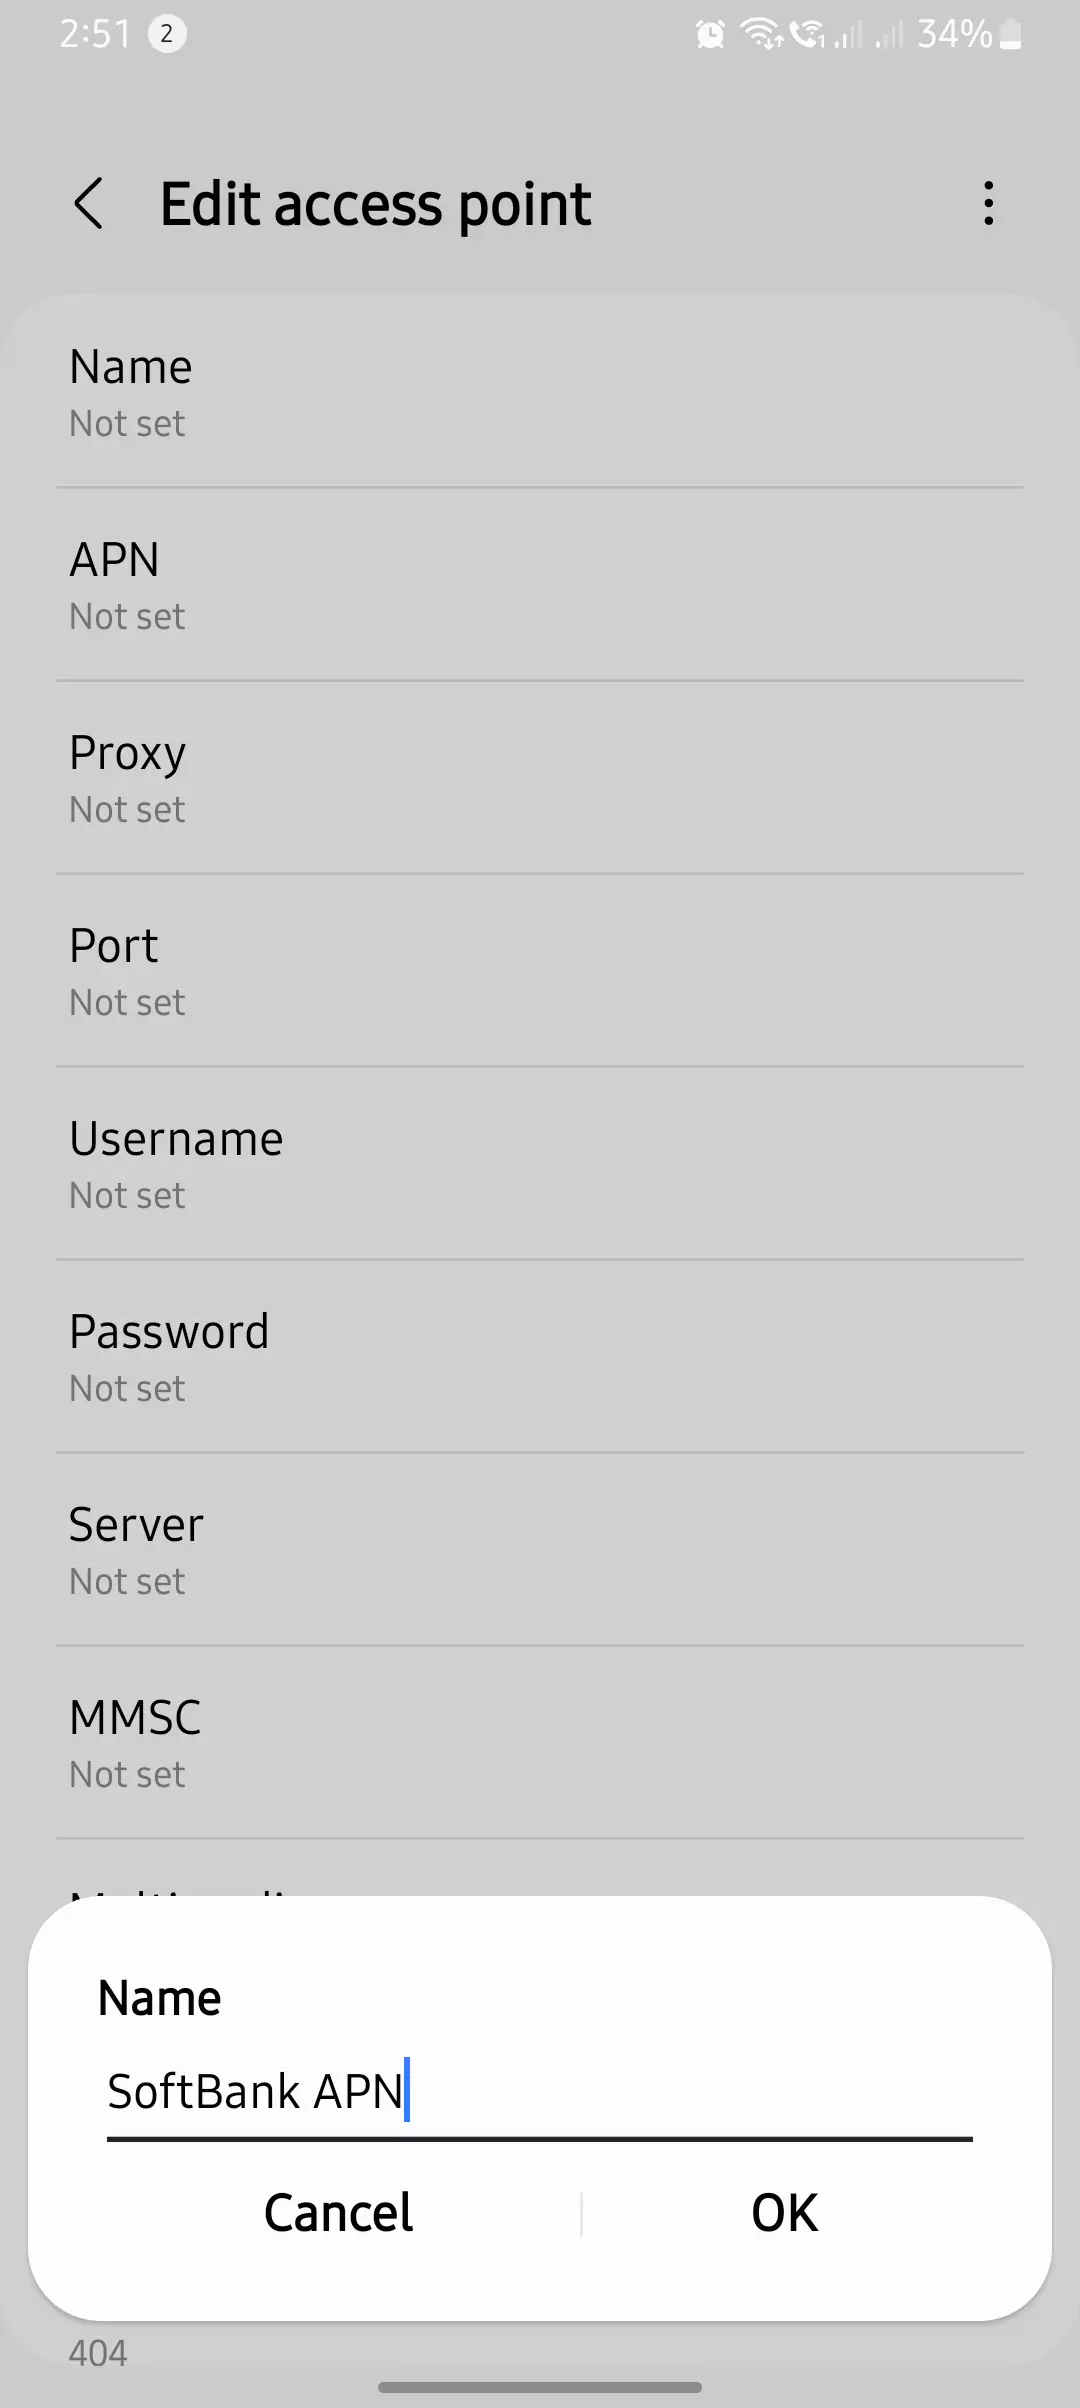Tap the status bar clock
This screenshot has width=1080, height=2408.
coord(94,35)
